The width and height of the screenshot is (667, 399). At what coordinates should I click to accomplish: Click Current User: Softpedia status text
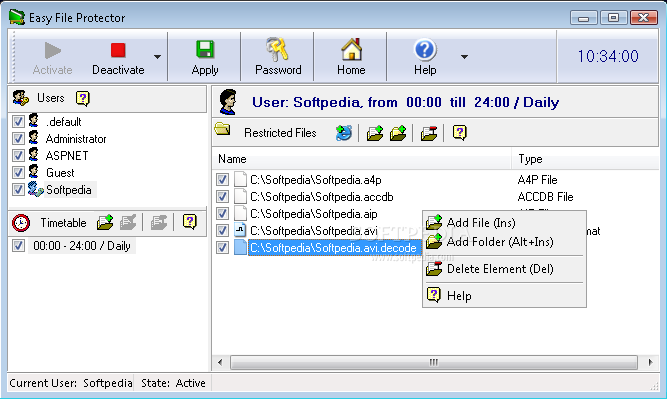coord(71,383)
